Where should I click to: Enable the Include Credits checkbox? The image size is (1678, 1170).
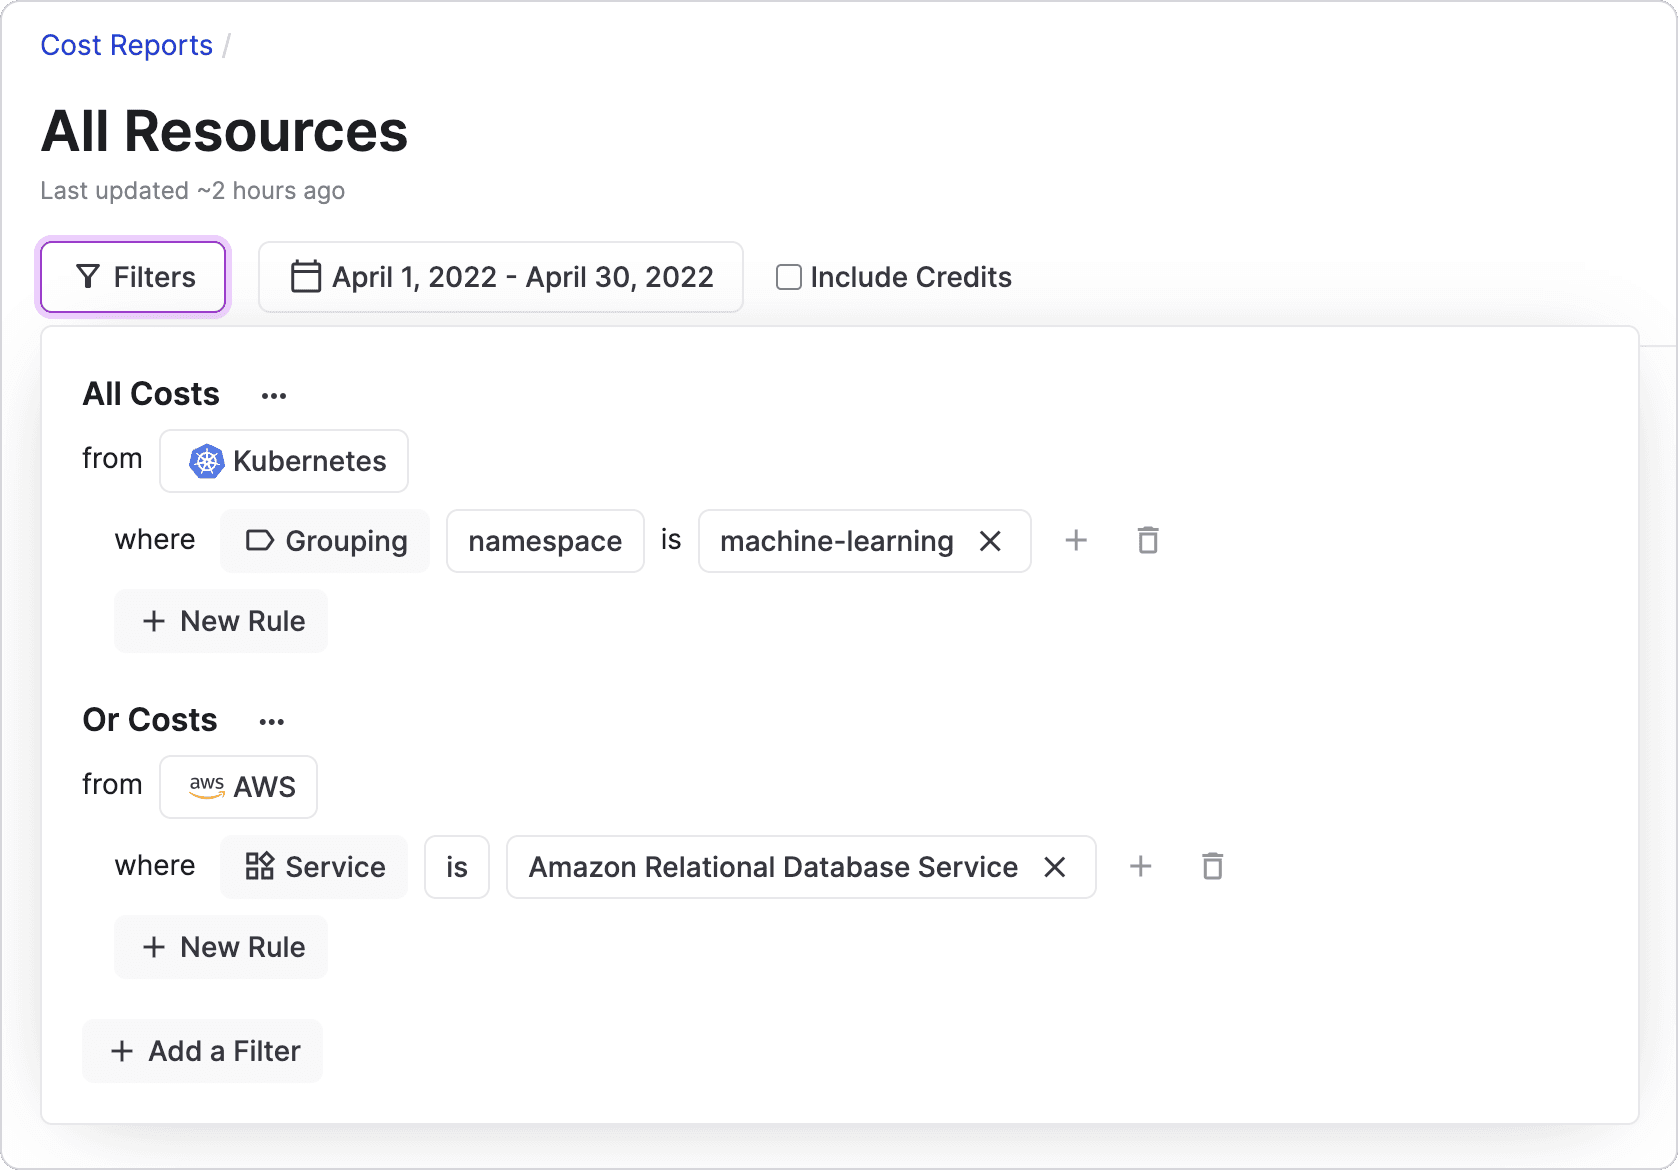tap(789, 277)
